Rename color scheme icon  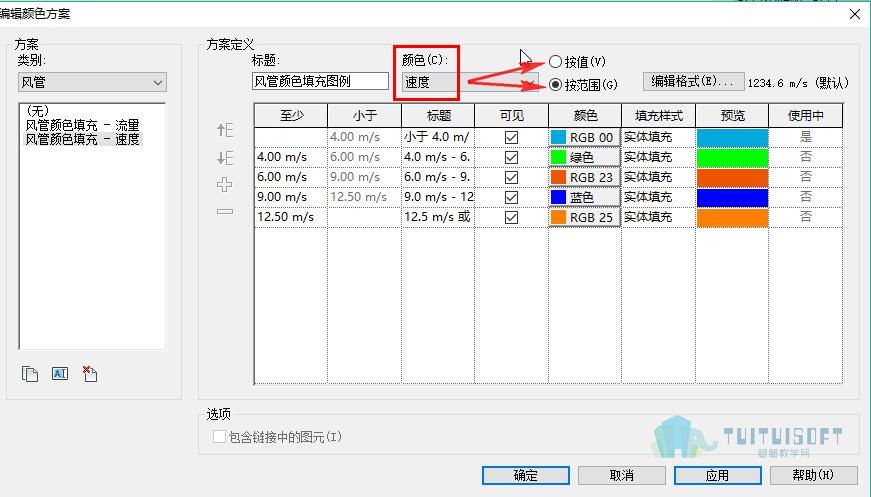tap(60, 374)
